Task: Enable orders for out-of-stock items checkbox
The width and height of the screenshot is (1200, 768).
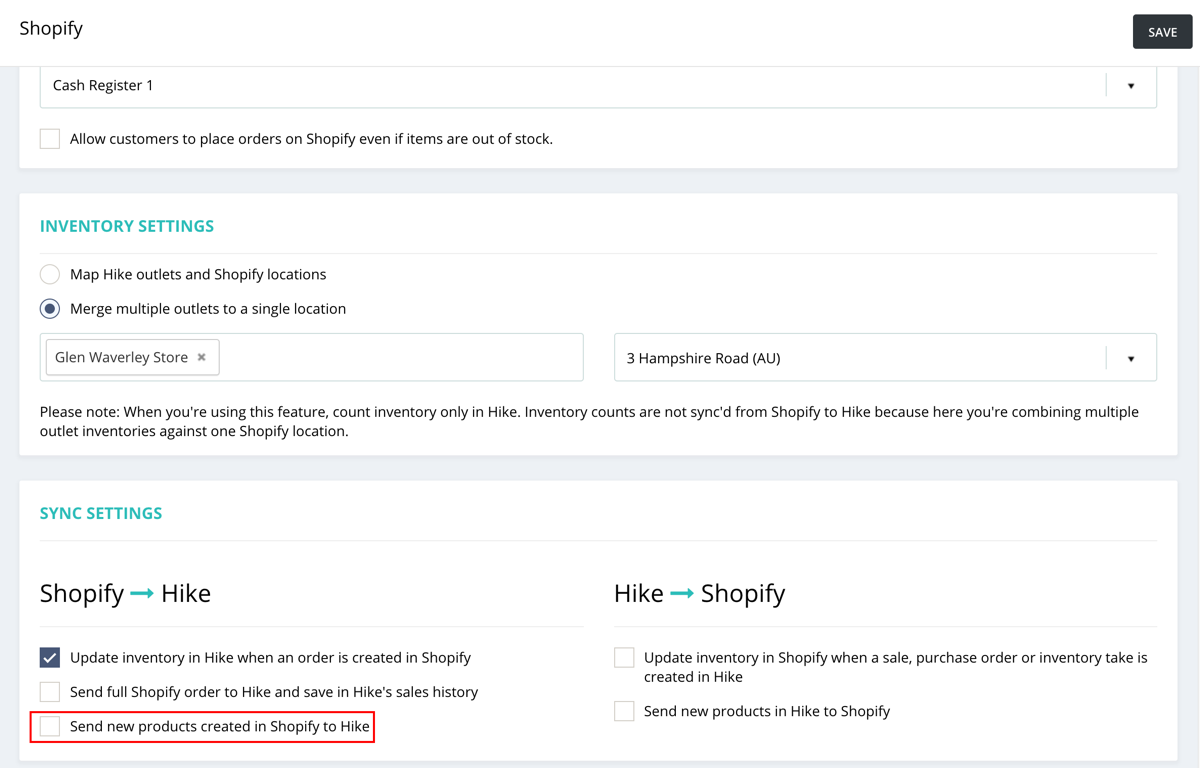Action: click(x=50, y=139)
